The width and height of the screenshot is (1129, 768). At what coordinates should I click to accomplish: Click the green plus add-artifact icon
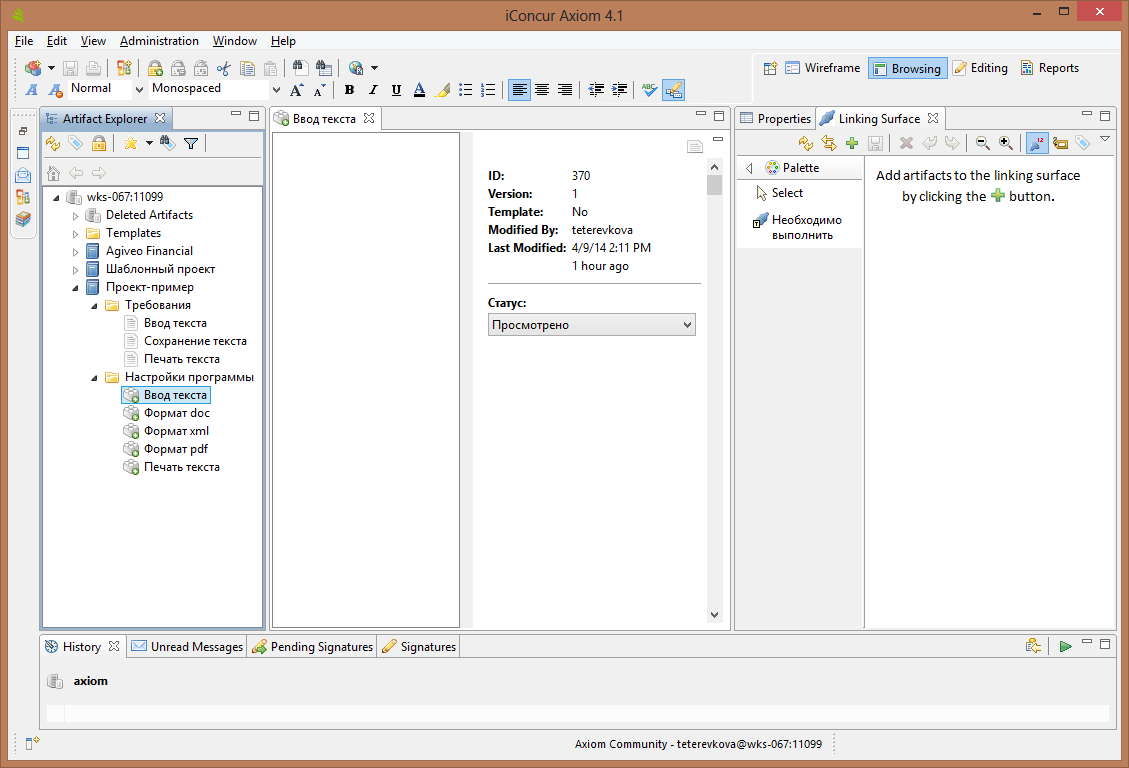coord(852,143)
